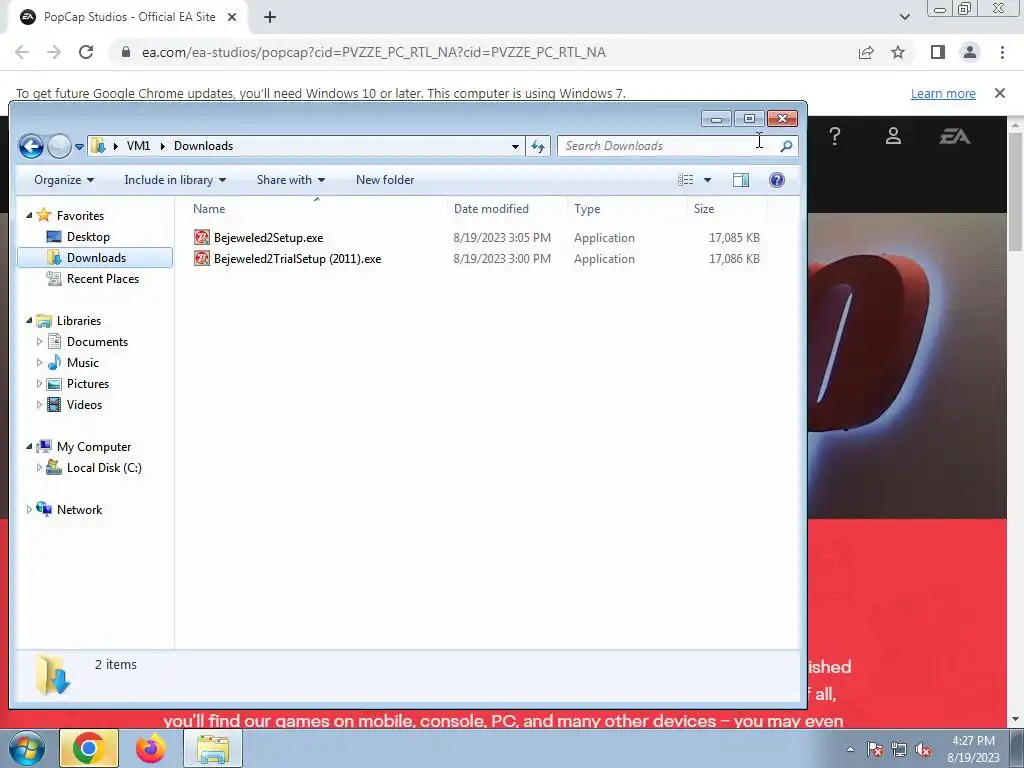Expand the Network node
This screenshot has width=1024, height=768.
click(29, 509)
